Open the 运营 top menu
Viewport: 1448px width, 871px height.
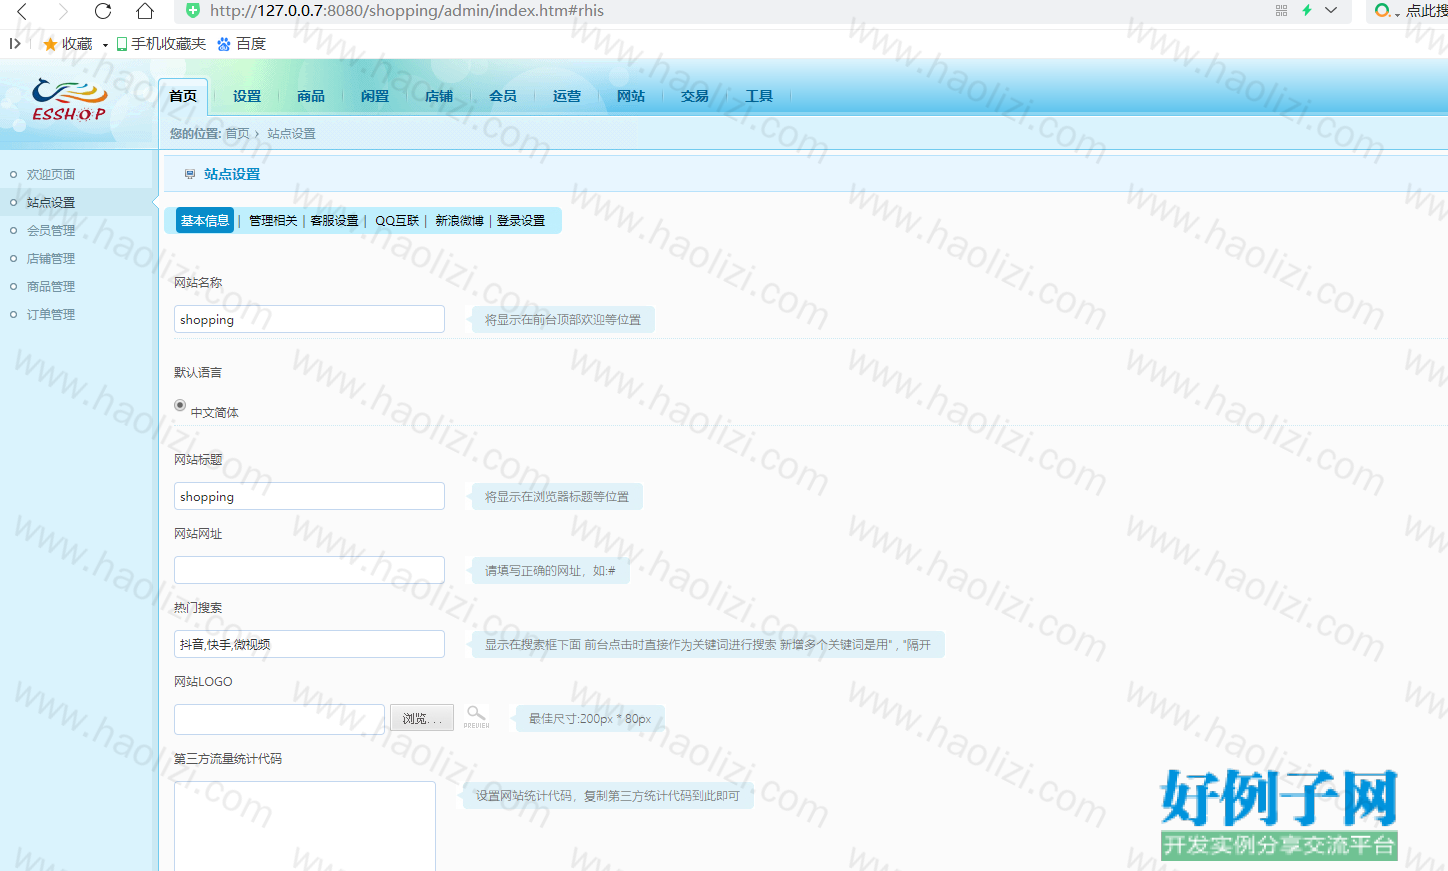click(567, 96)
